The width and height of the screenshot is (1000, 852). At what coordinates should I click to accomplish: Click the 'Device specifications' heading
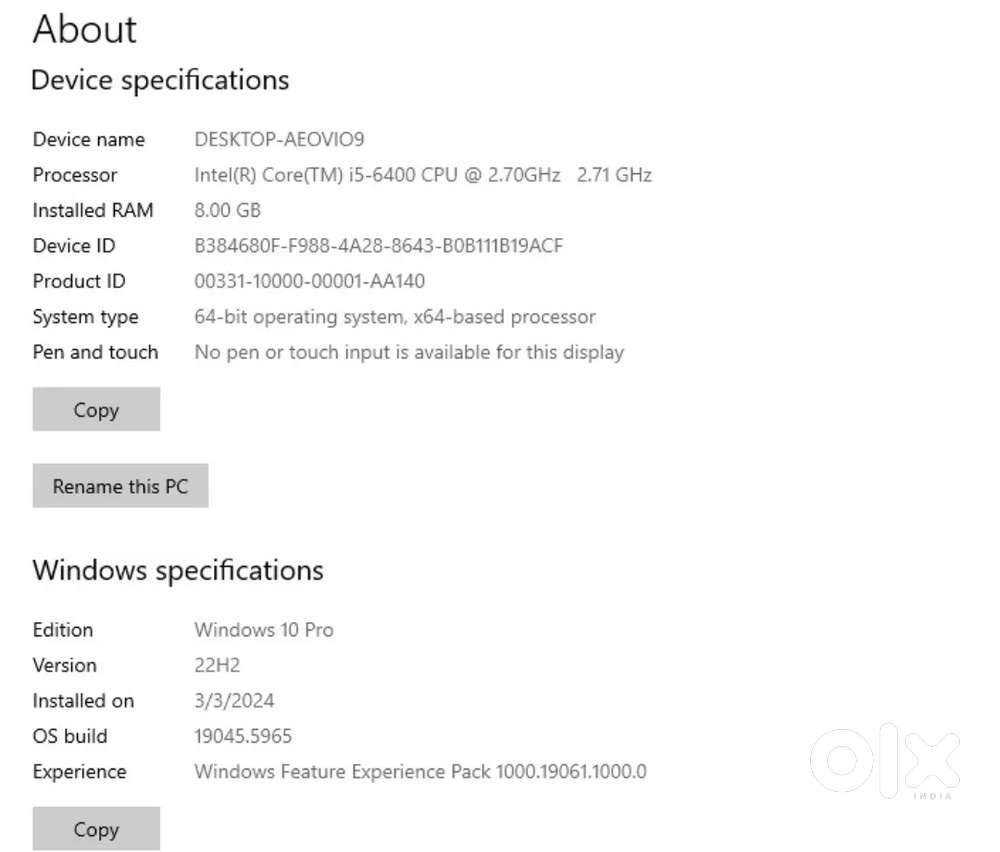(160, 81)
